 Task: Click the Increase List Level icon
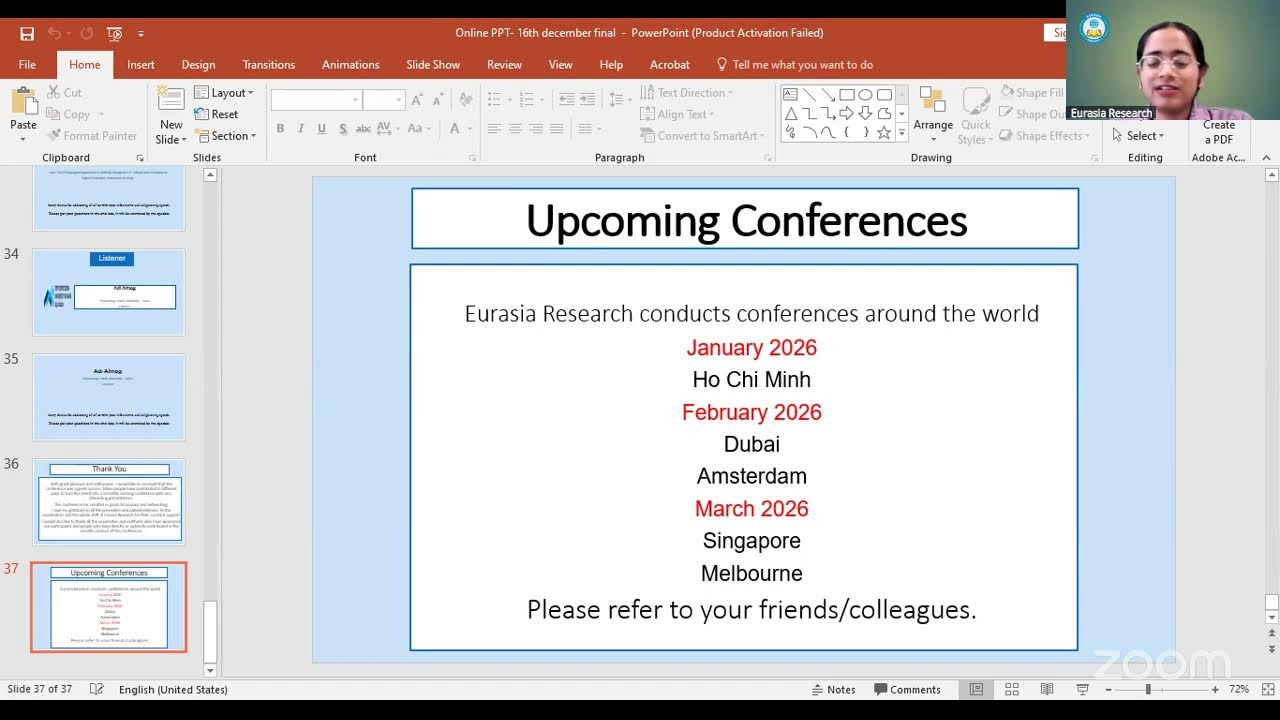coord(588,99)
